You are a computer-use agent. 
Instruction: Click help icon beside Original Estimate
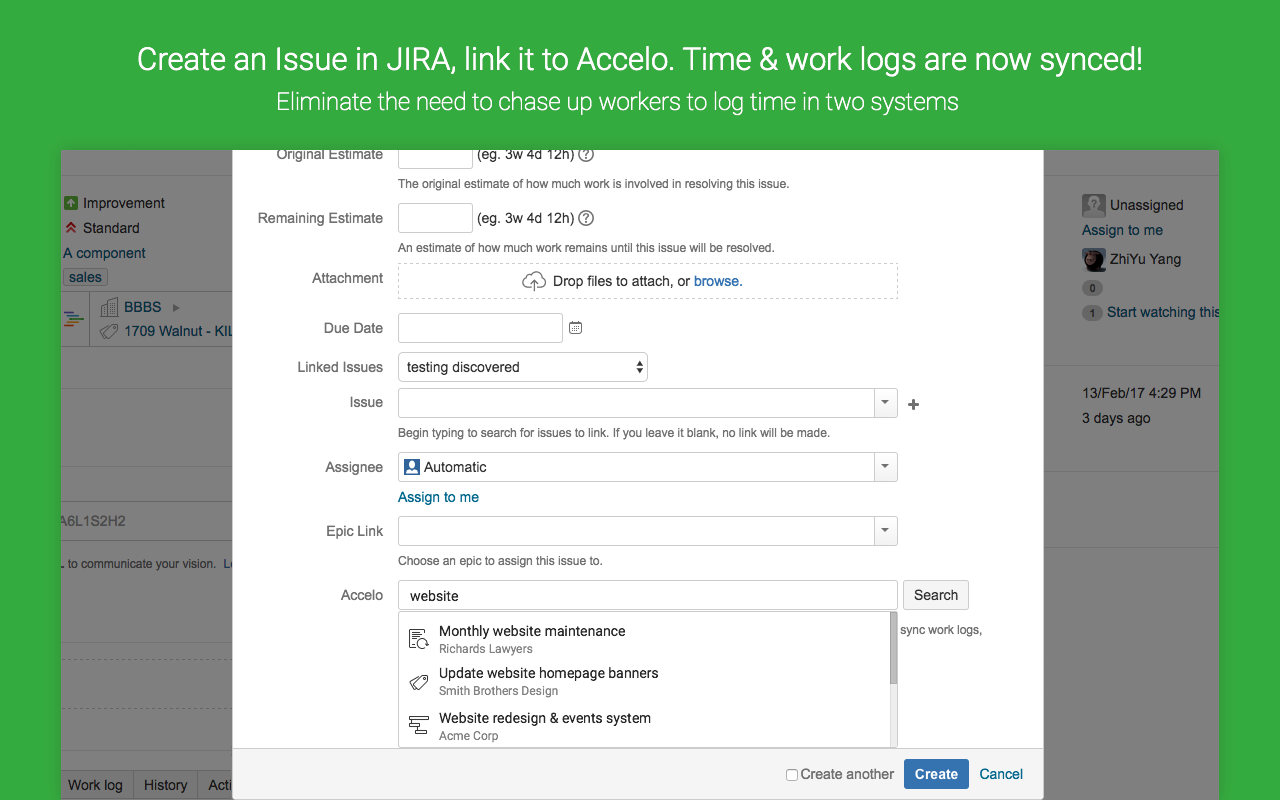pyautogui.click(x=586, y=155)
